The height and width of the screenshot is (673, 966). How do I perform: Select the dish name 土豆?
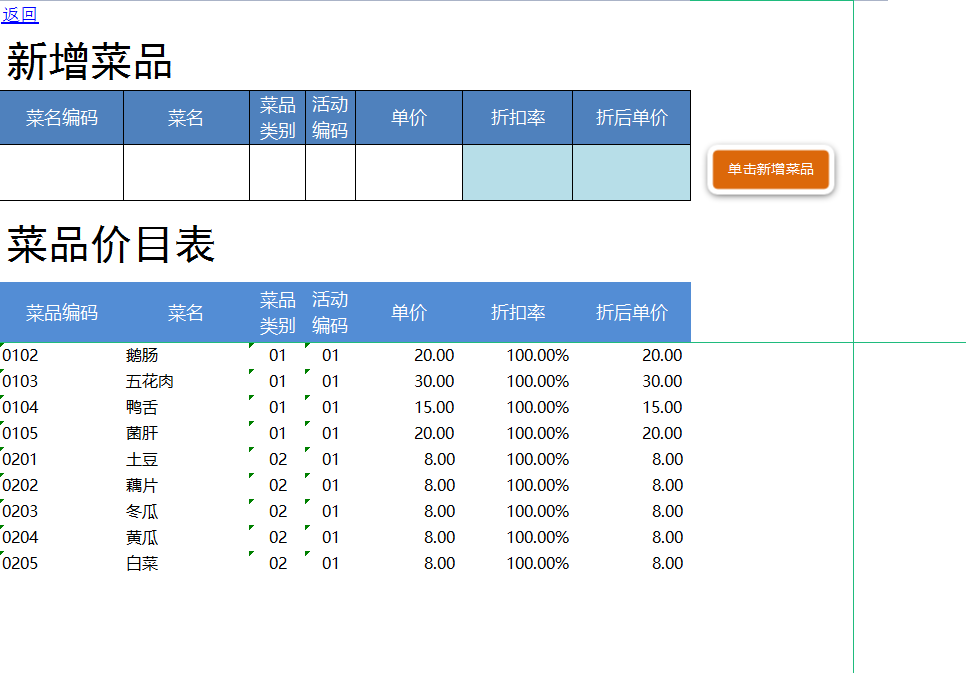point(142,459)
